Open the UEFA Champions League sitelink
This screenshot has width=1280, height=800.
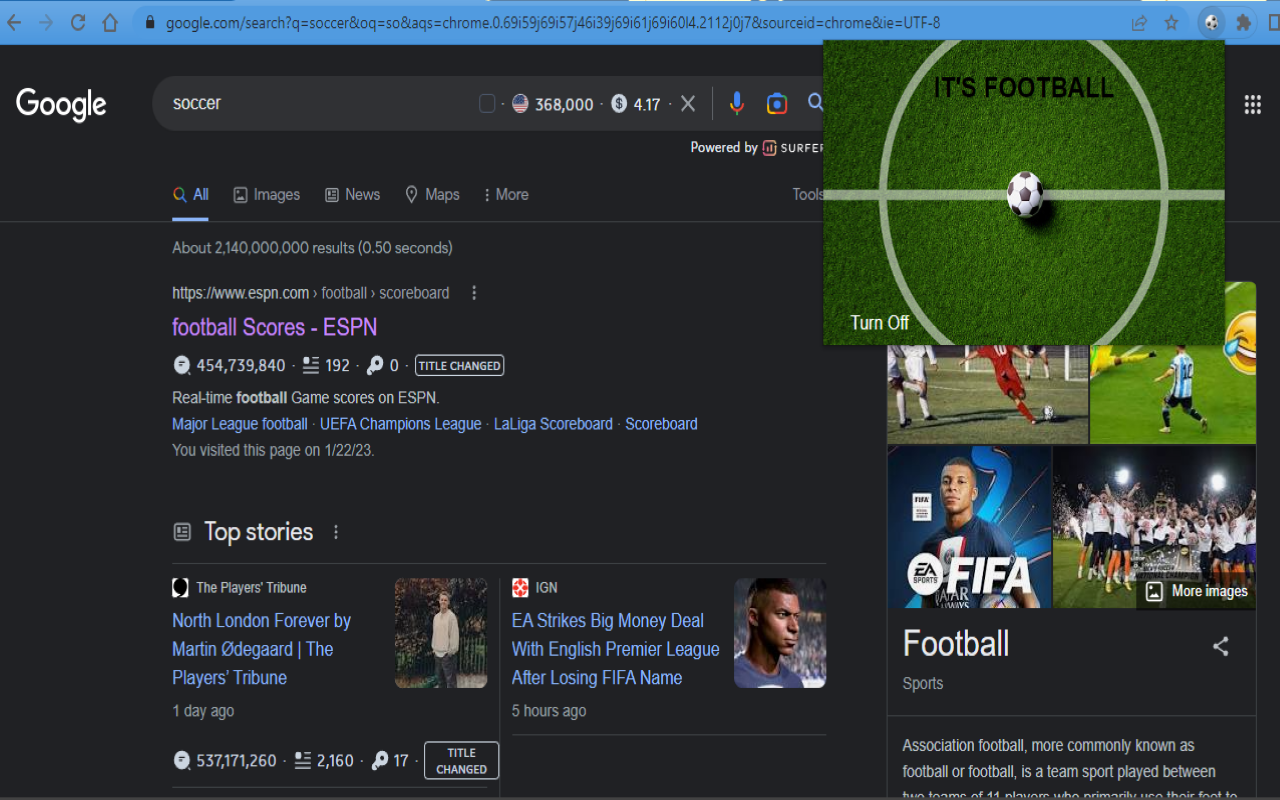[x=401, y=424]
